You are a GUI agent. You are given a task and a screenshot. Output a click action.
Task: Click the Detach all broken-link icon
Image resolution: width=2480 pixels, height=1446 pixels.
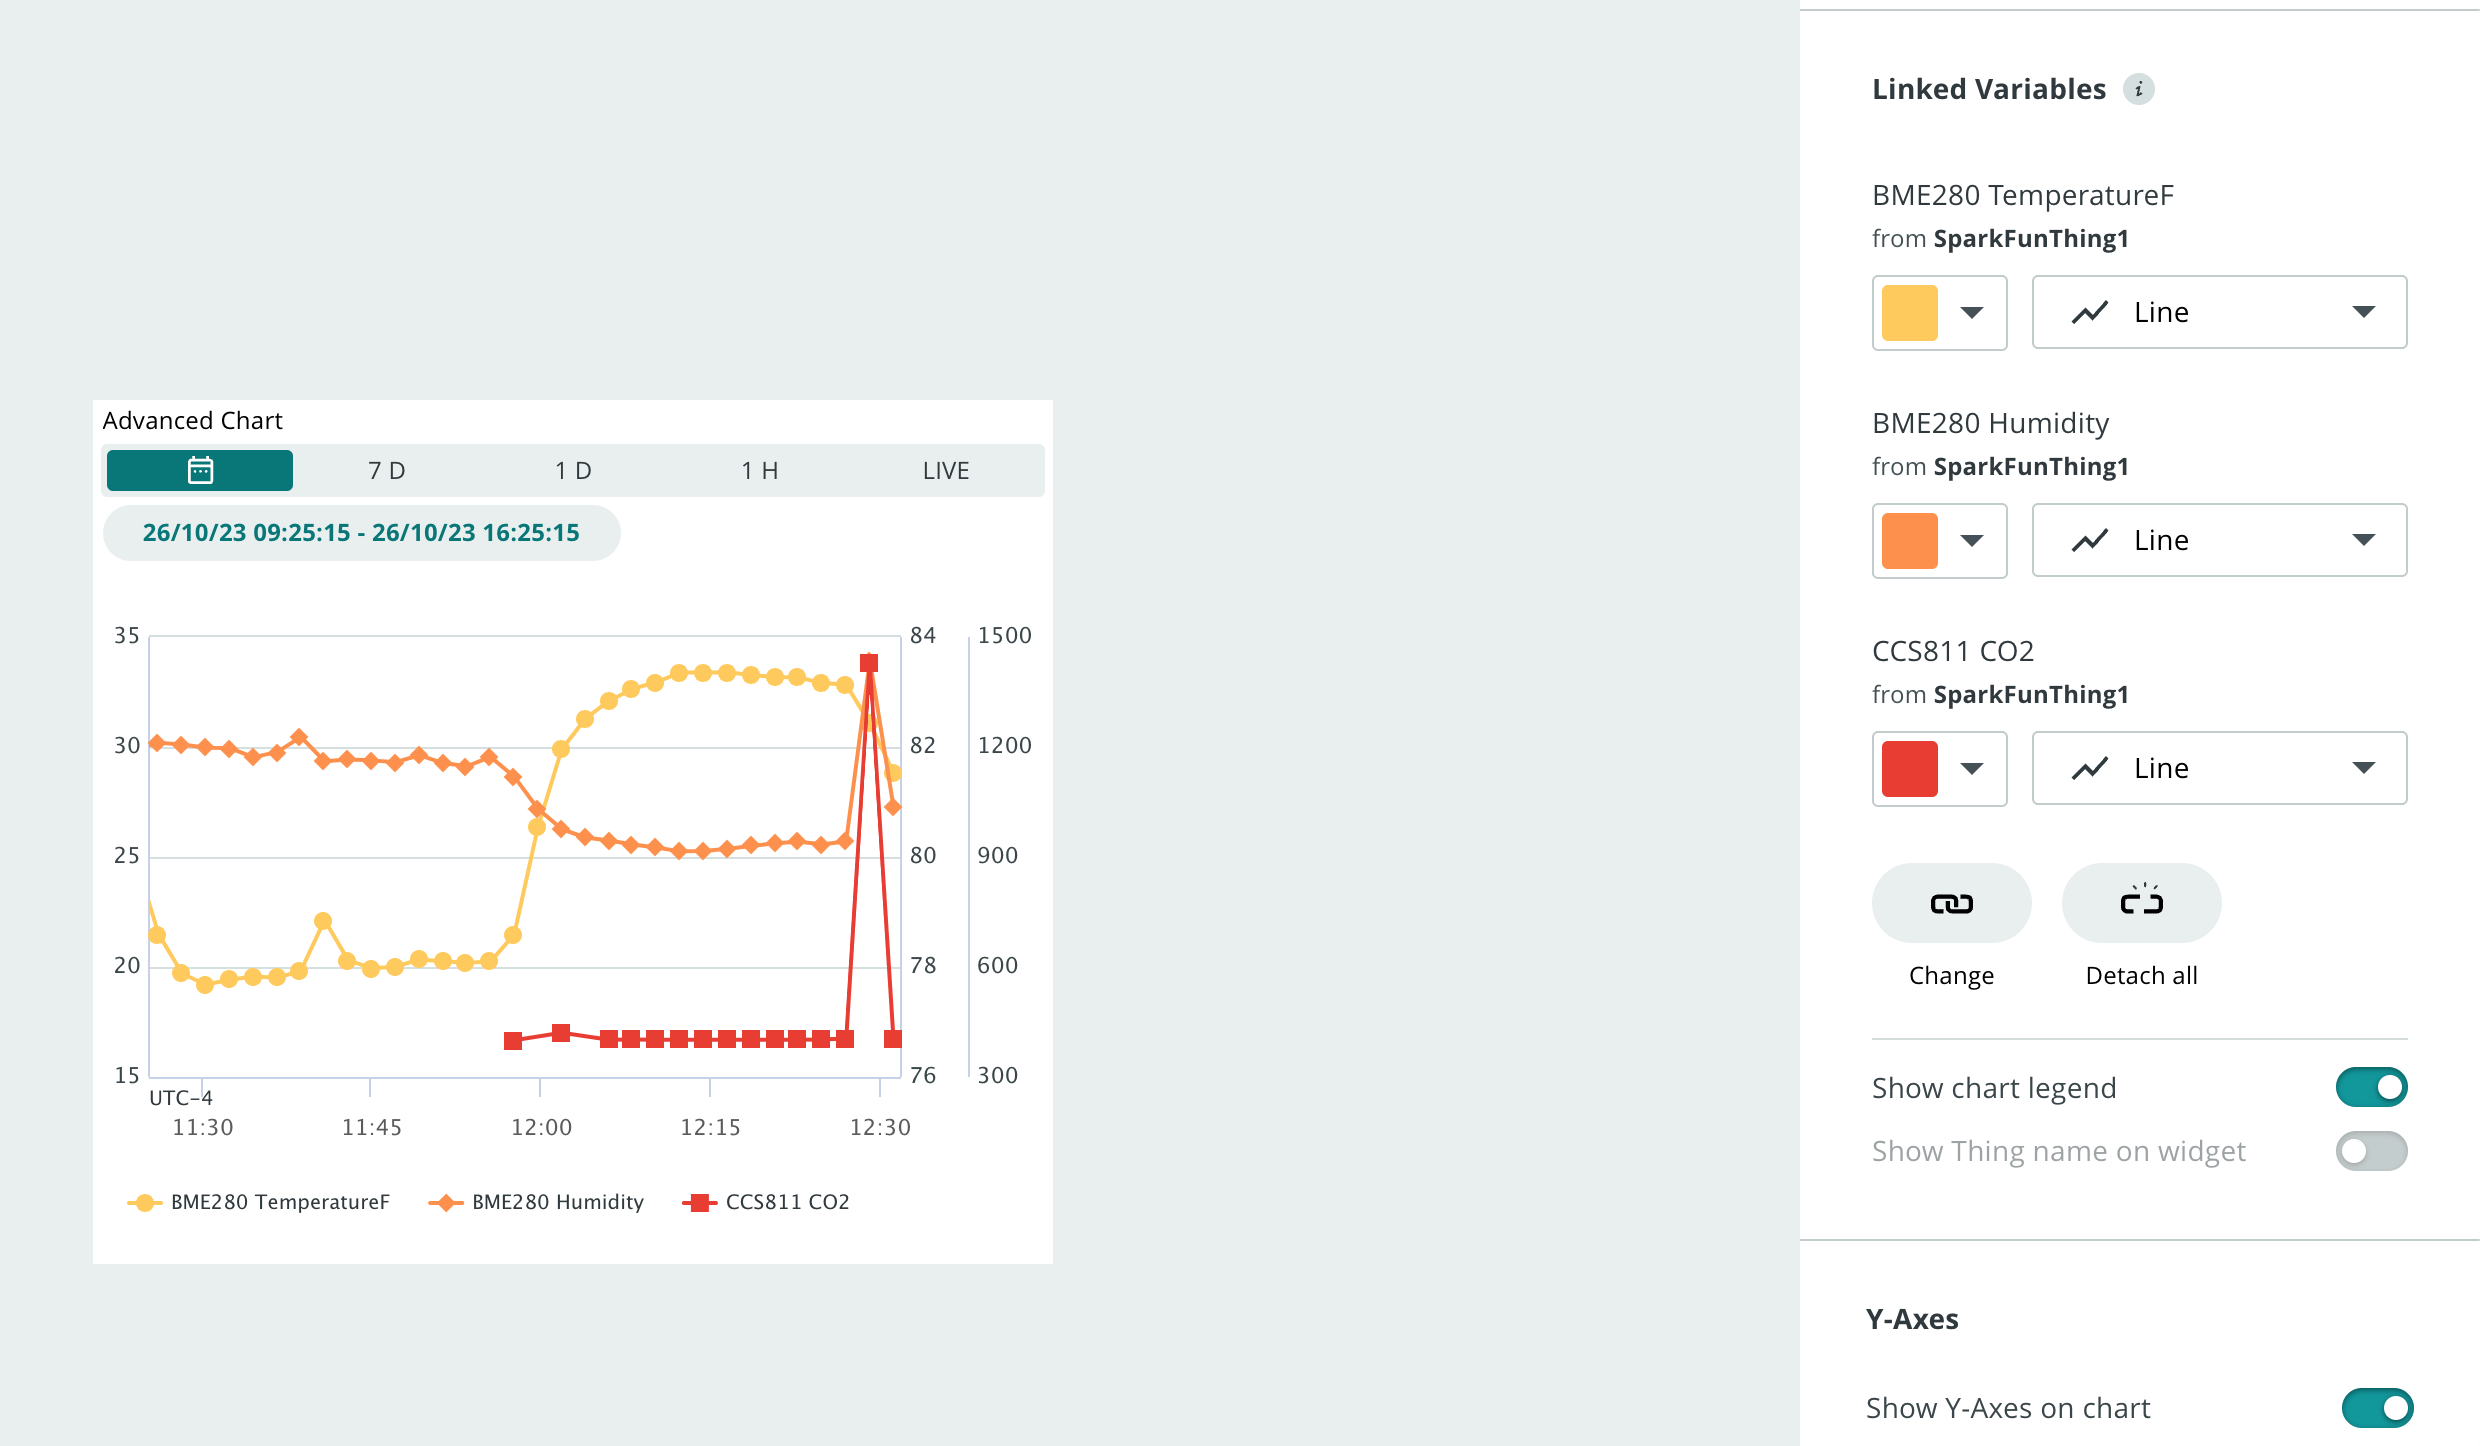coord(2140,903)
